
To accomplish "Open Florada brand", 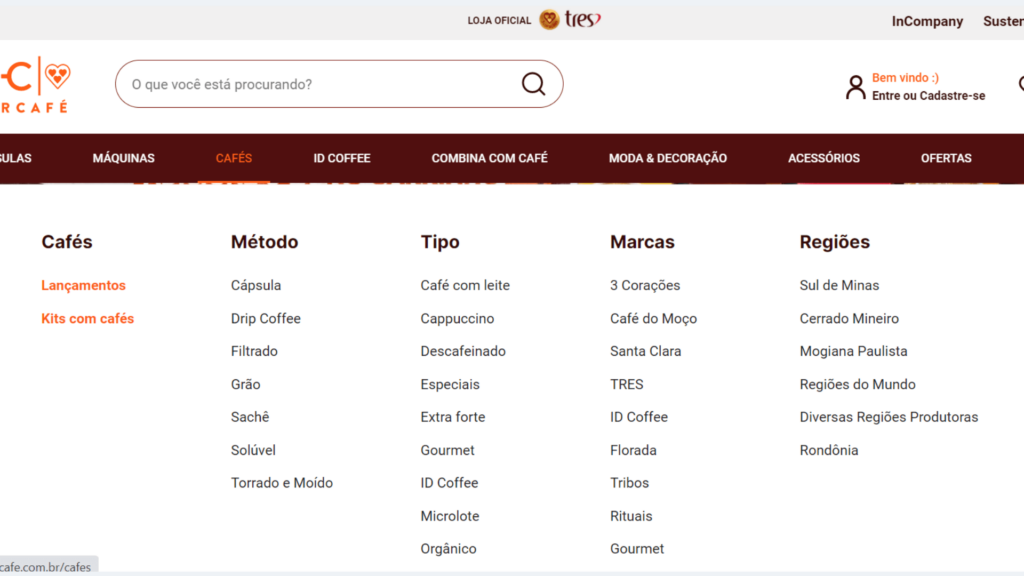I will 633,451.
